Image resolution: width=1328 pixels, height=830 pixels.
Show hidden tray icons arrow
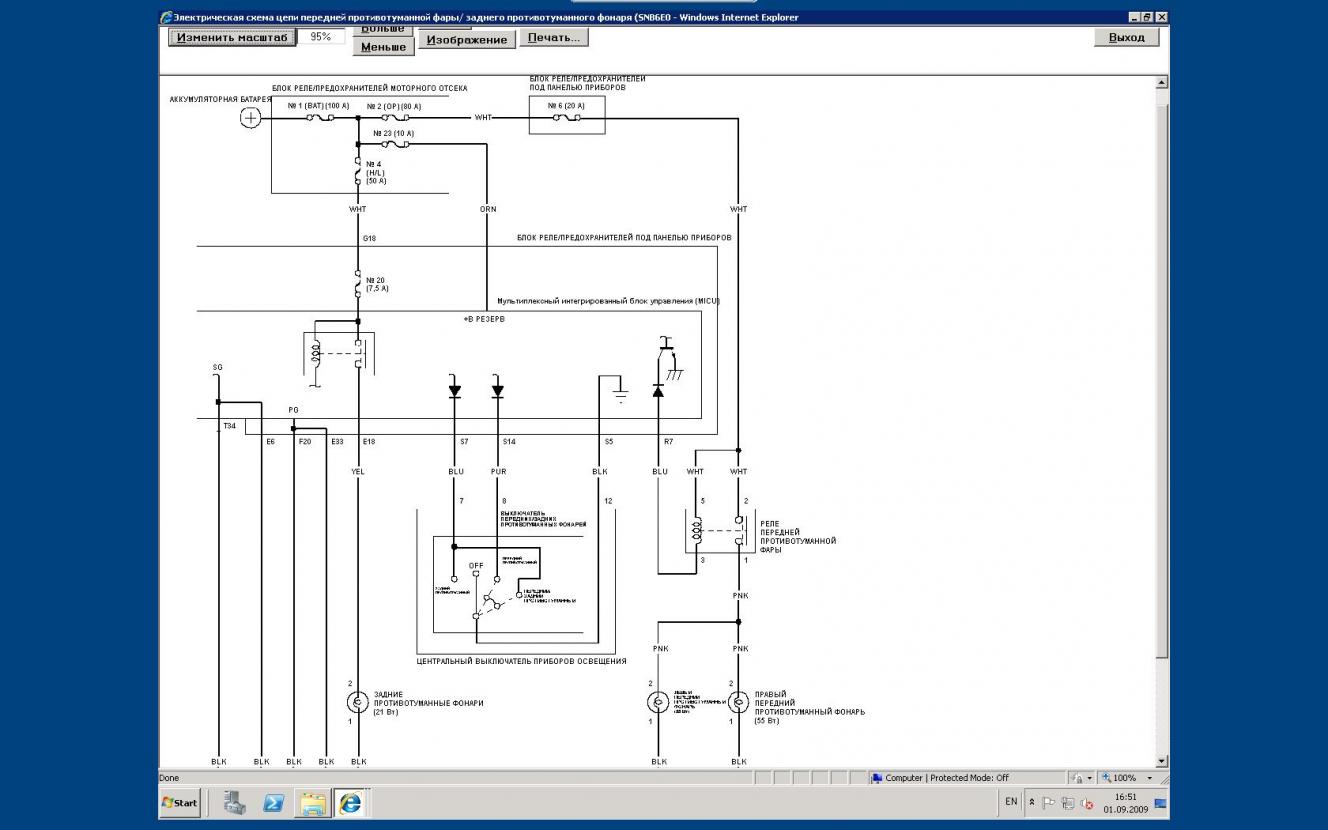1032,802
